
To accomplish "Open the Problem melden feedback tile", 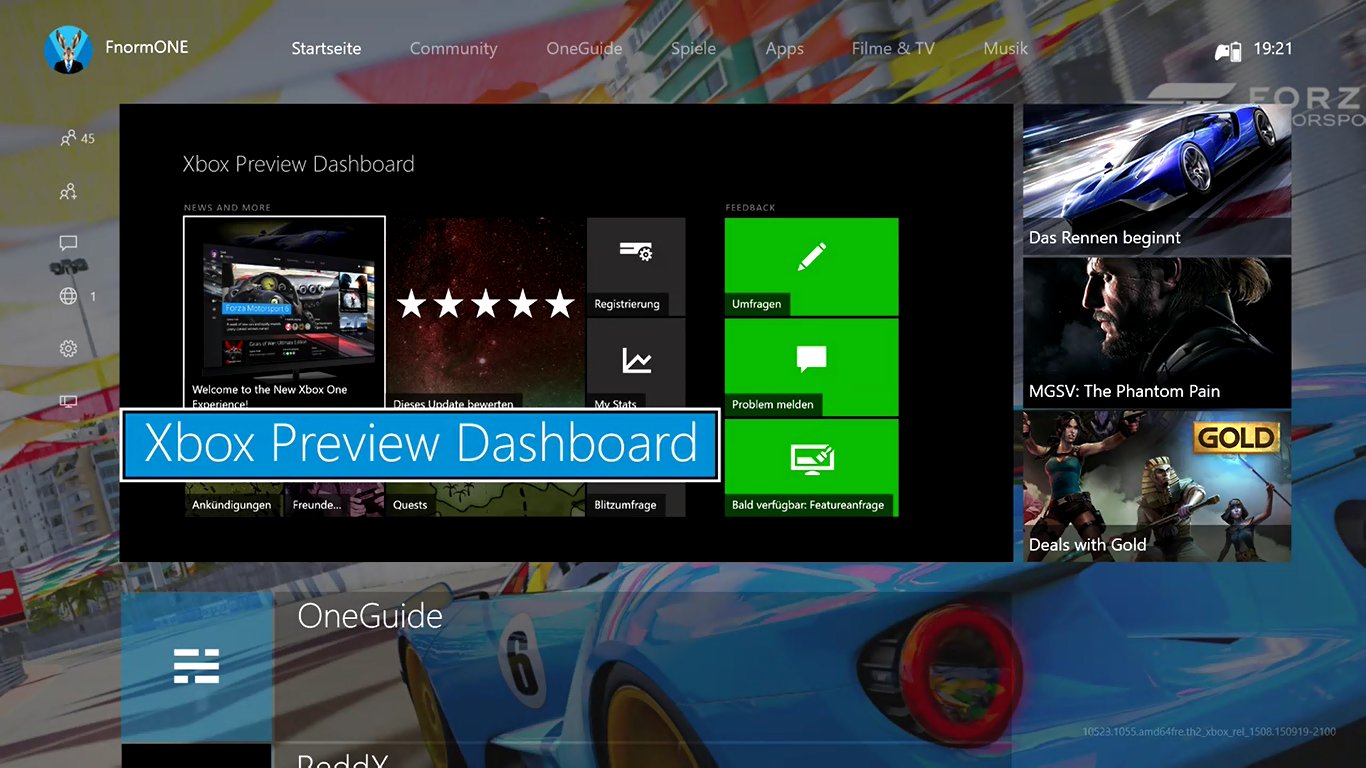I will coord(811,366).
